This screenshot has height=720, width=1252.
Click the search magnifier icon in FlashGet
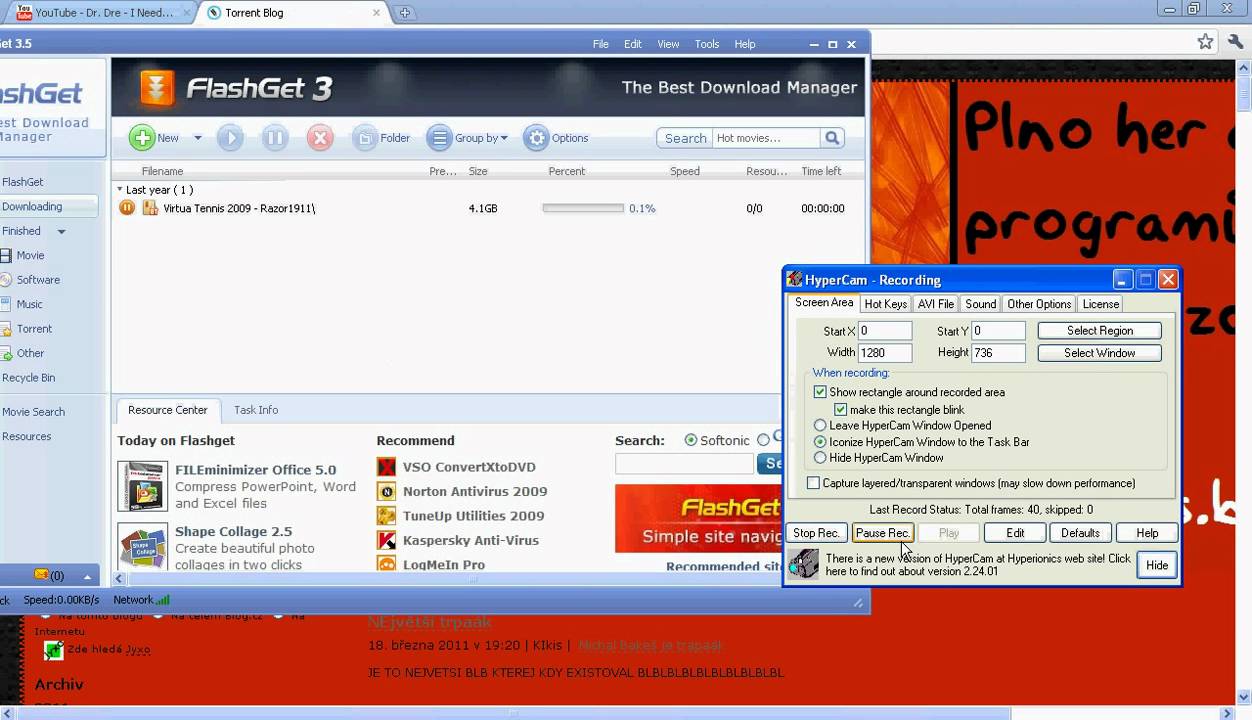[x=832, y=138]
